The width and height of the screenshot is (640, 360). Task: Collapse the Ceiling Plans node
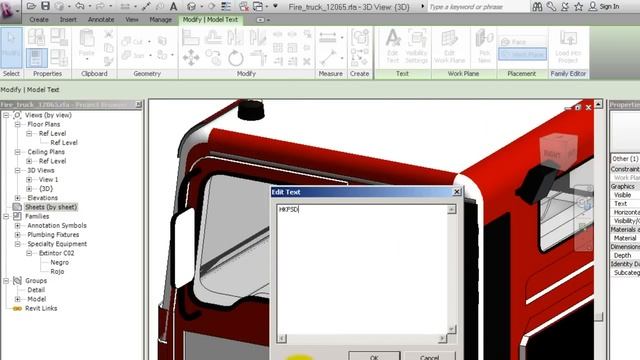18,152
